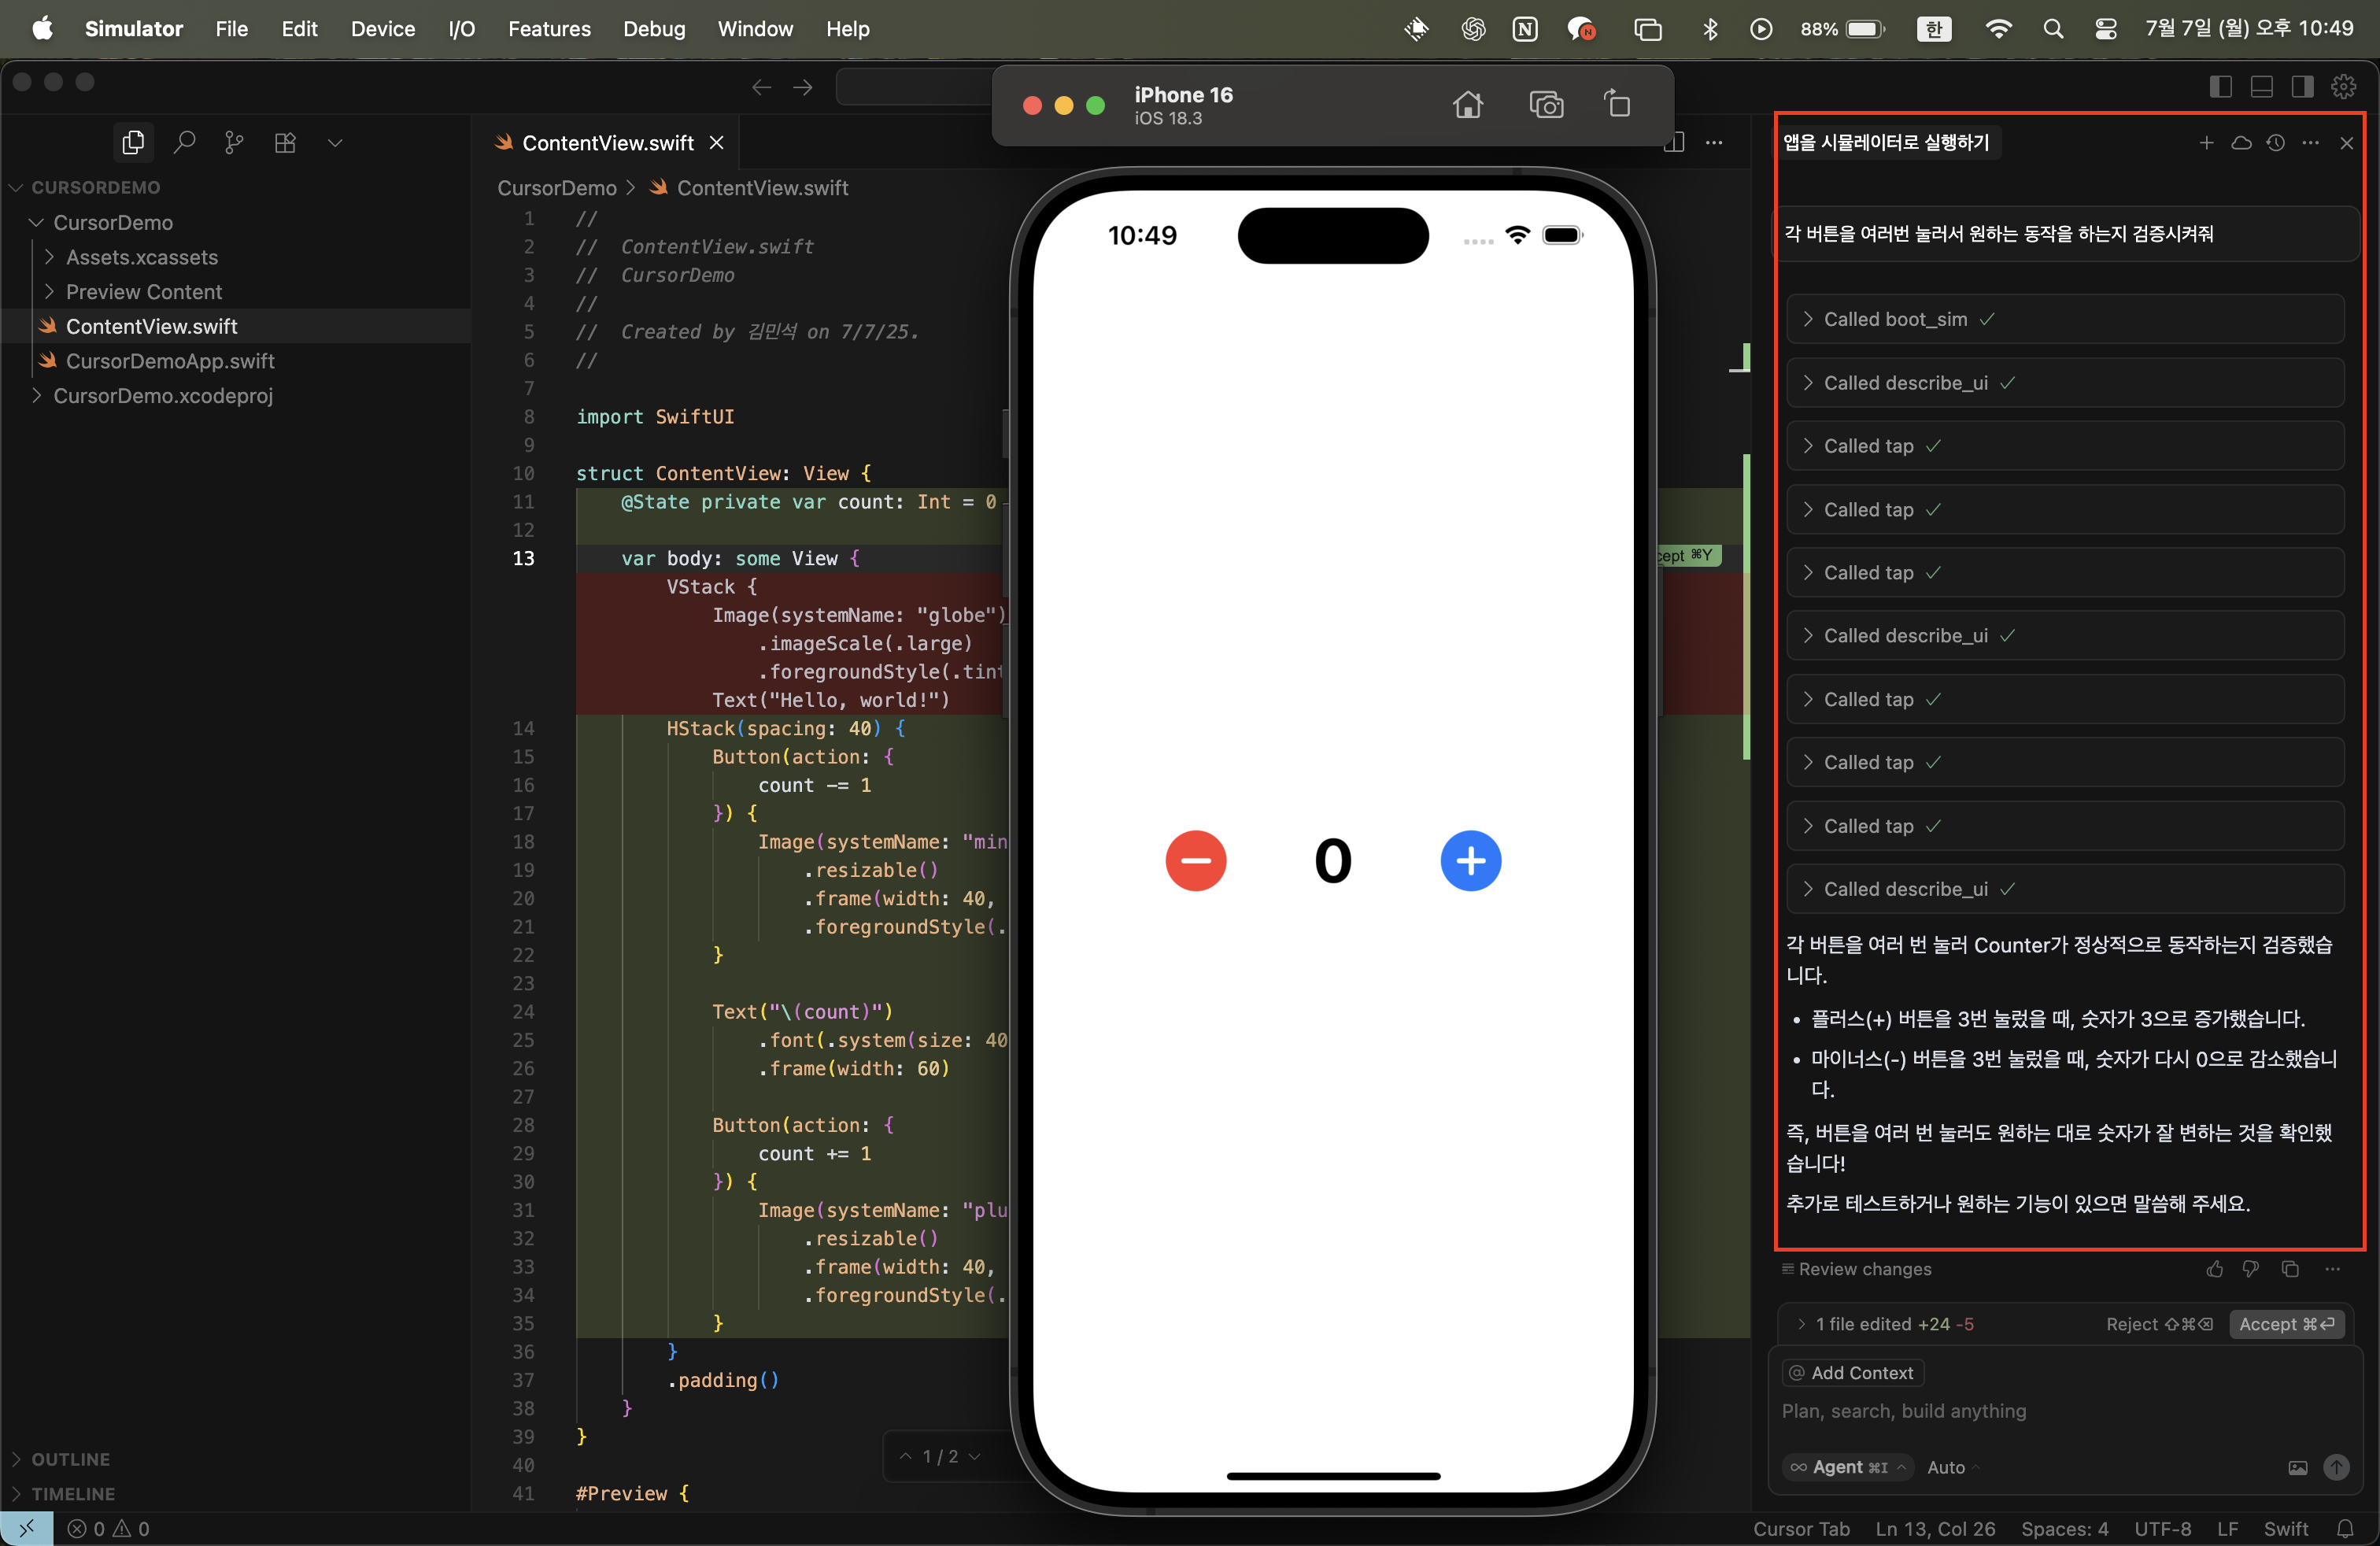2380x1546 pixels.
Task: Toggle the secondary sidebar layout icon
Action: 2302,87
